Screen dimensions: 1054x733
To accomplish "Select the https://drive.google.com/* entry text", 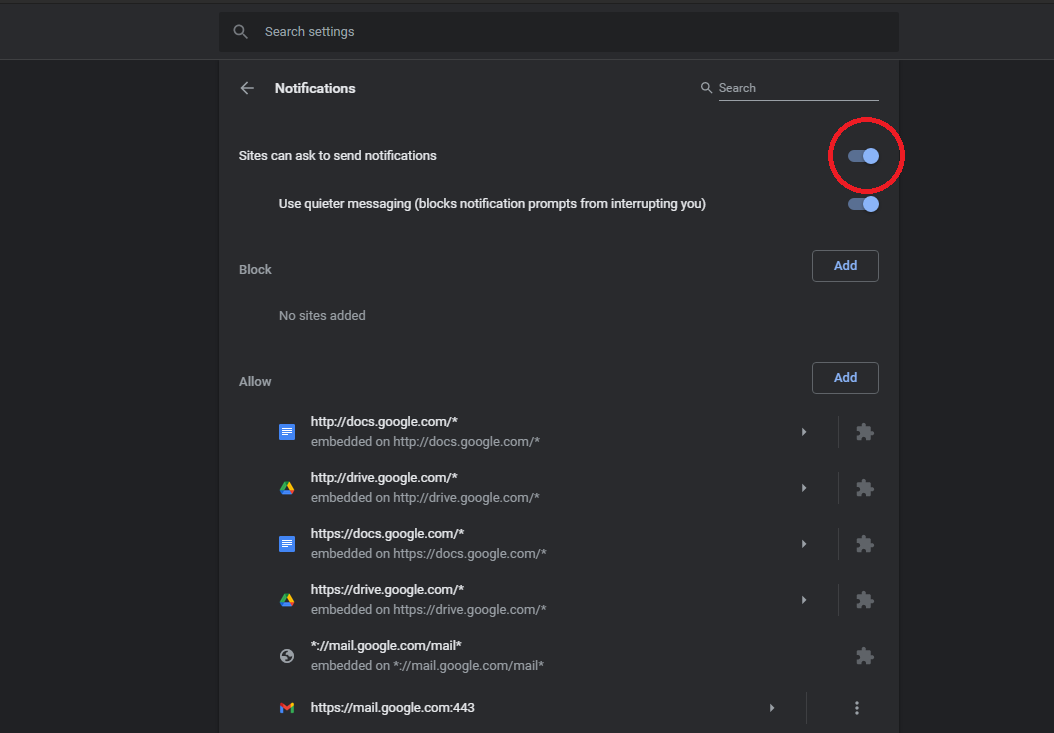I will [x=387, y=590].
